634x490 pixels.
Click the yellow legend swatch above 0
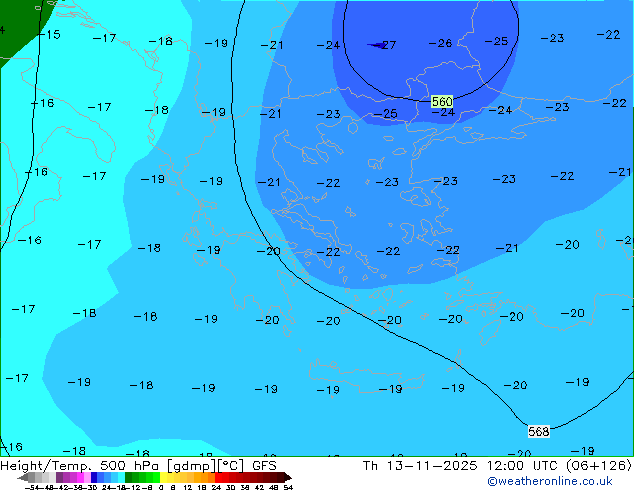[163, 477]
